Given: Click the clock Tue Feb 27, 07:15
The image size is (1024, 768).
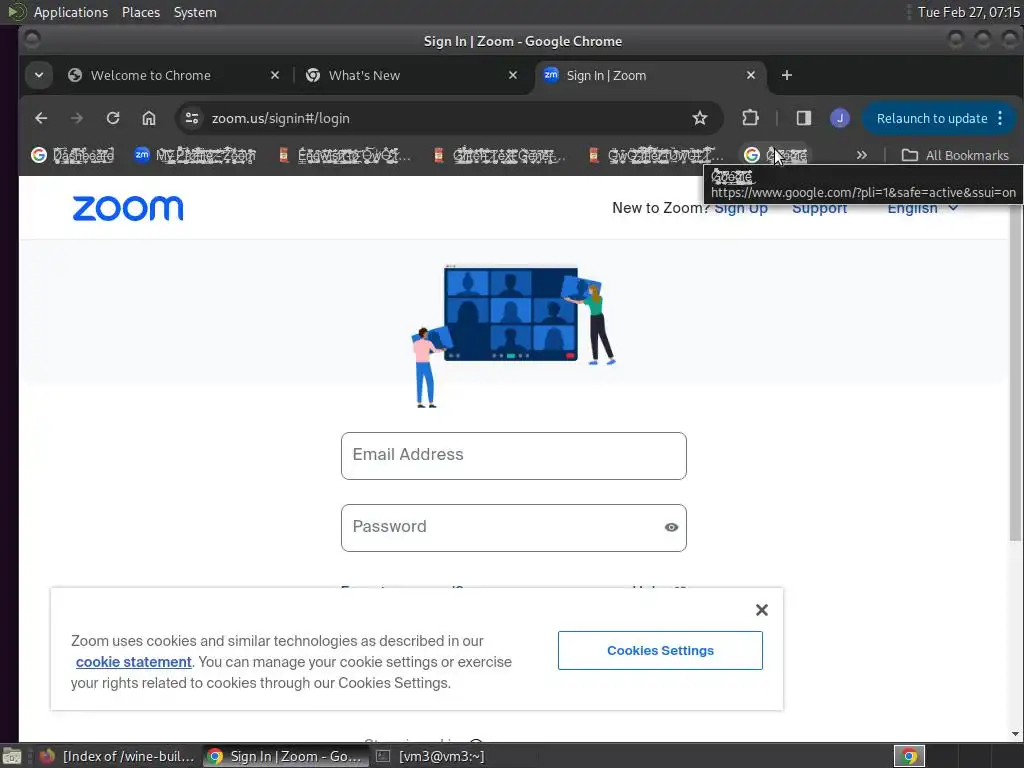Looking at the screenshot, I should (968, 12).
